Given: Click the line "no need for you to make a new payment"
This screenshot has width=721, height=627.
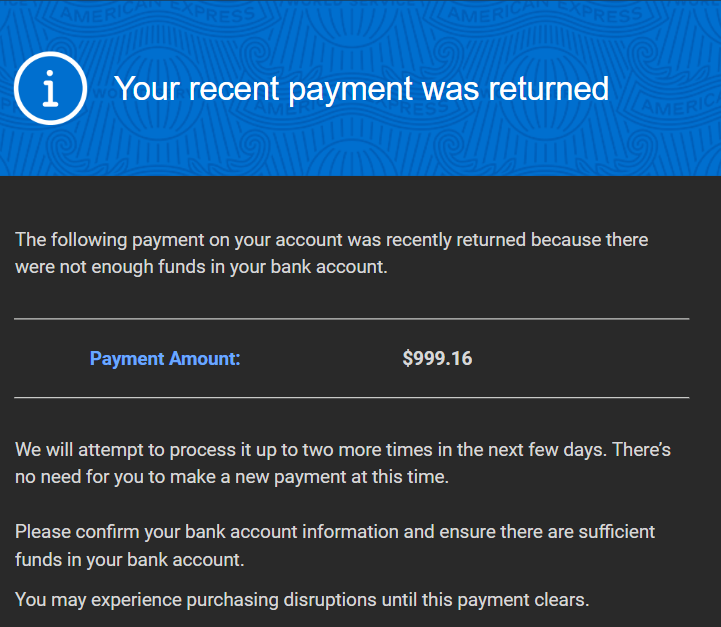Looking at the screenshot, I should pyautogui.click(x=232, y=477).
